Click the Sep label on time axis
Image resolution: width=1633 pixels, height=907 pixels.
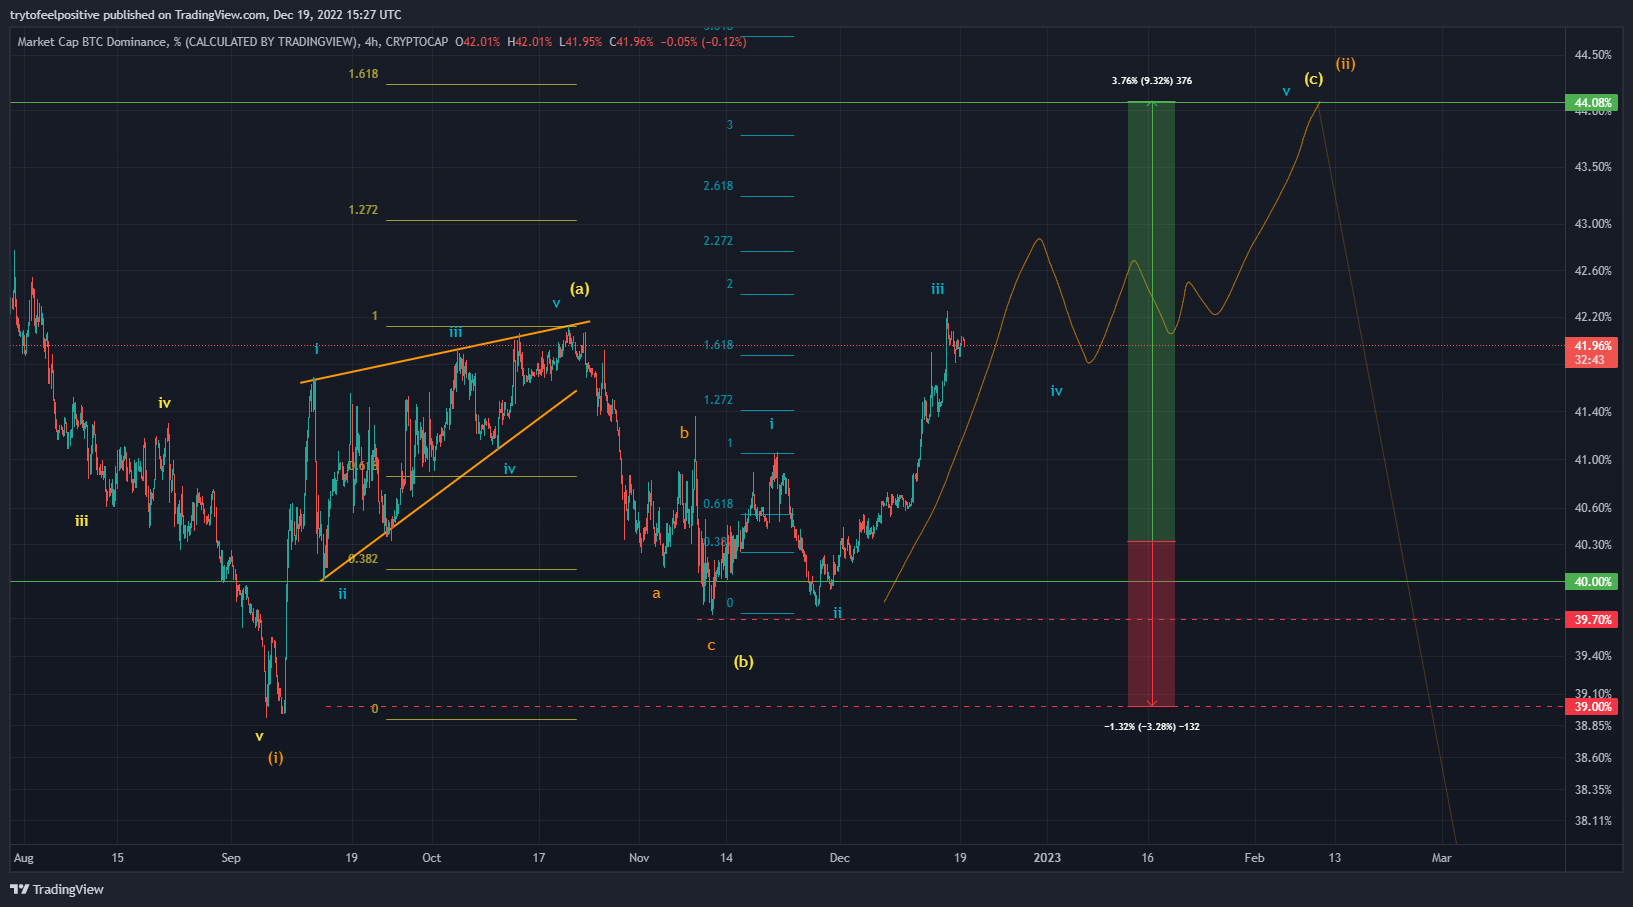coord(231,858)
